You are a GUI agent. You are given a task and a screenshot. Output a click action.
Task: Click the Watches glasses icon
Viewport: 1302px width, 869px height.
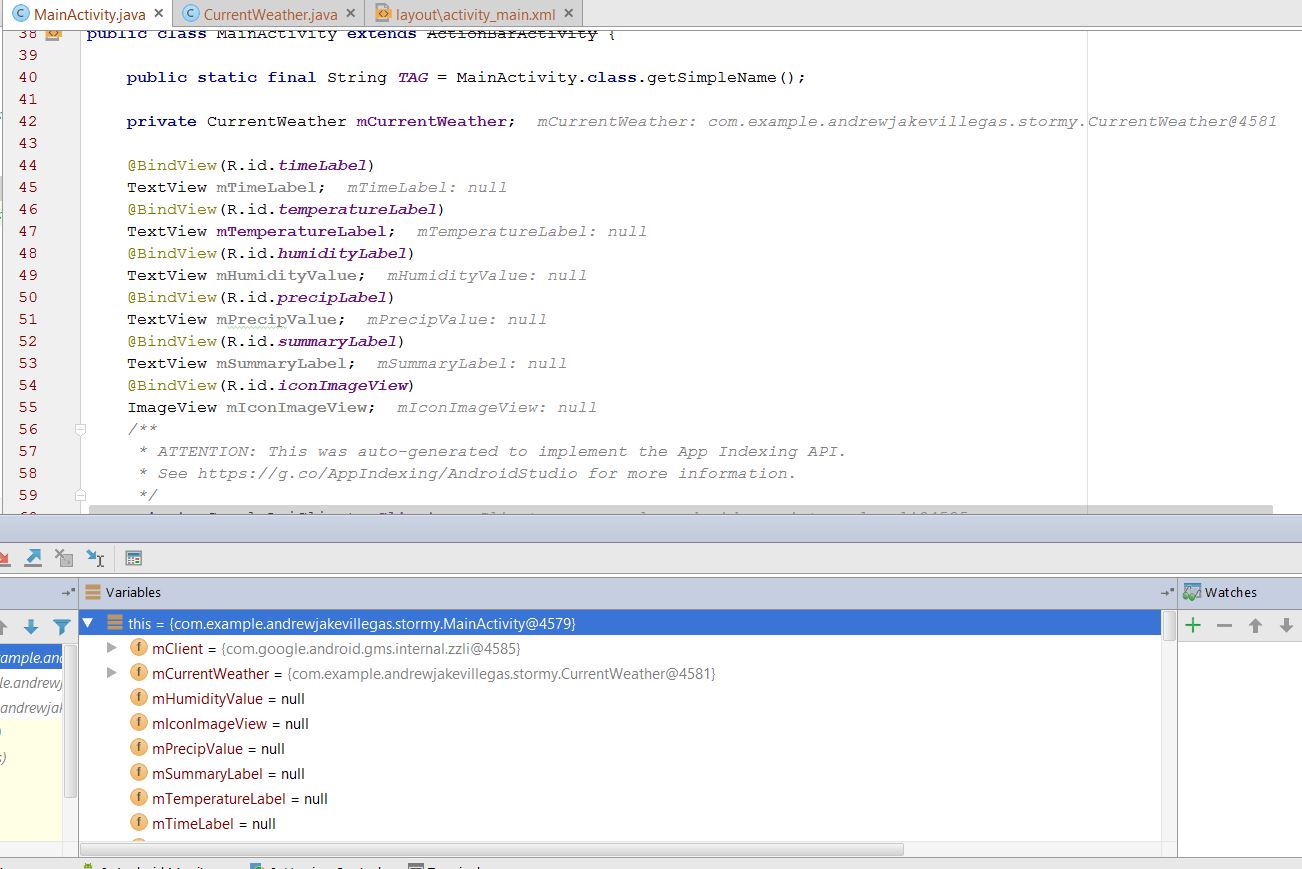1191,592
